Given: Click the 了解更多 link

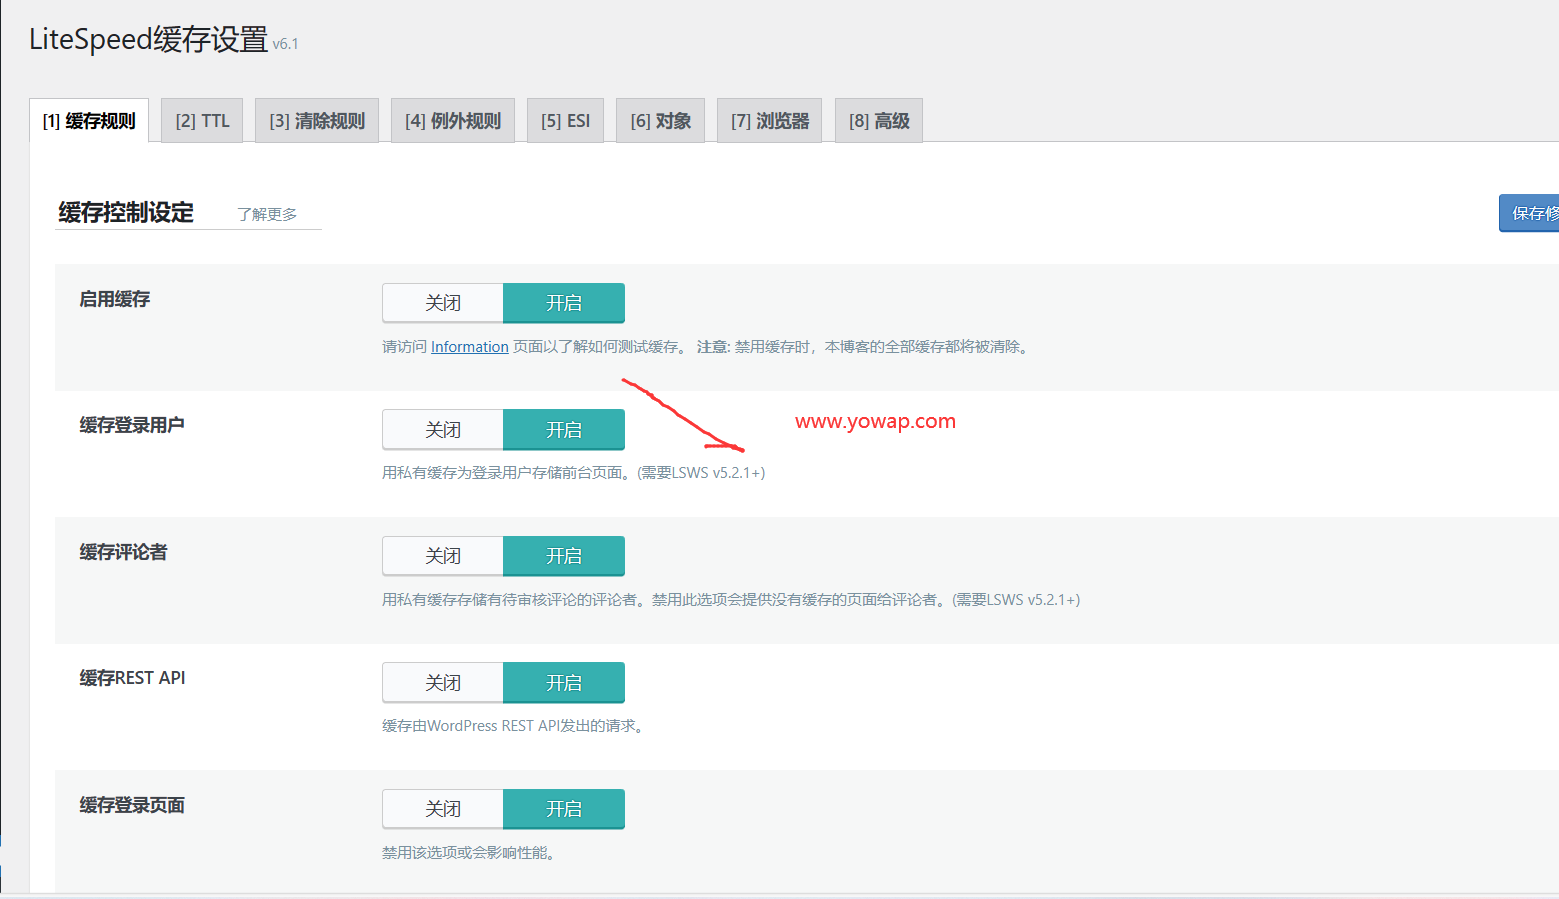Looking at the screenshot, I should pyautogui.click(x=266, y=213).
